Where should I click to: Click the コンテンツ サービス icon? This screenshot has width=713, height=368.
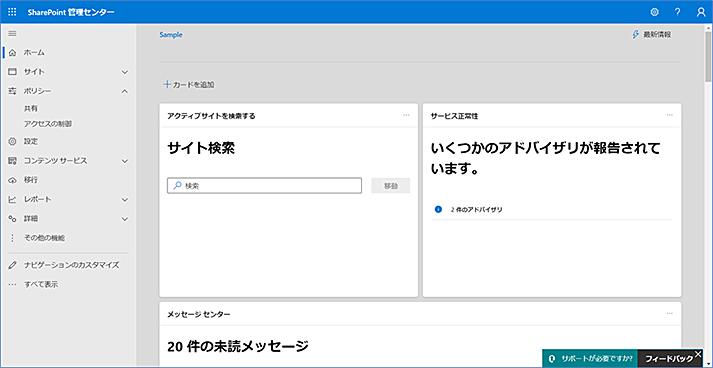[12, 161]
